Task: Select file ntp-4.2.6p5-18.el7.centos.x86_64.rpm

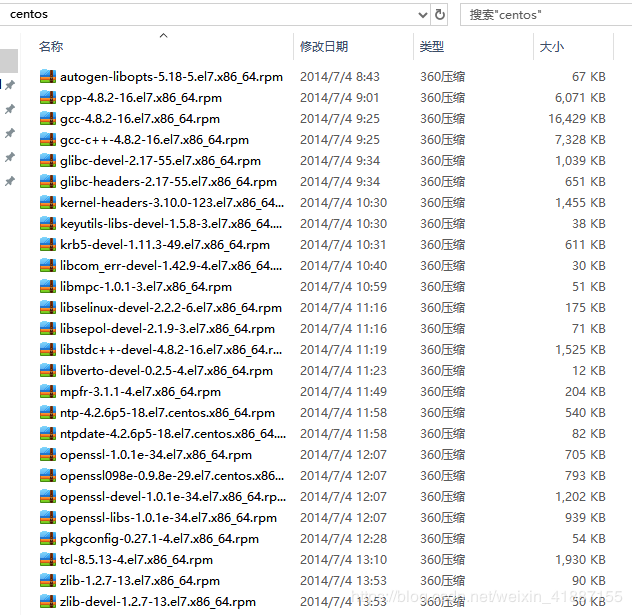Action: click(x=167, y=412)
